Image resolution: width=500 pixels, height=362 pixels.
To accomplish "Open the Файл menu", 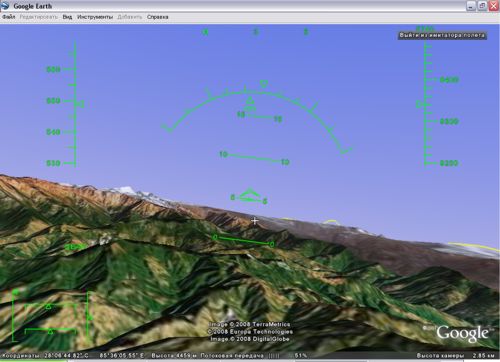I will (x=9, y=17).
